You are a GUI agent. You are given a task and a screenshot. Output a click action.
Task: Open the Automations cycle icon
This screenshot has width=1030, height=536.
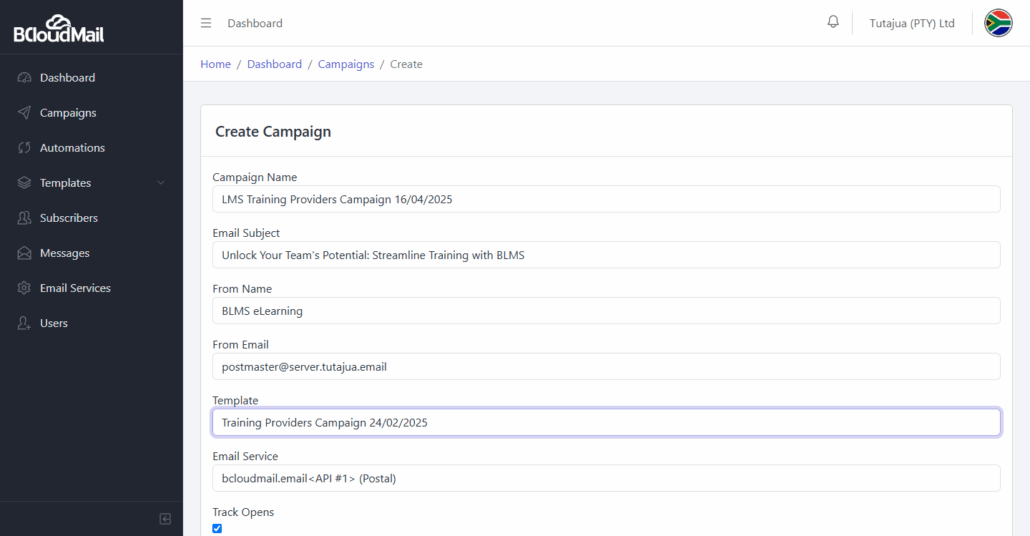(24, 148)
